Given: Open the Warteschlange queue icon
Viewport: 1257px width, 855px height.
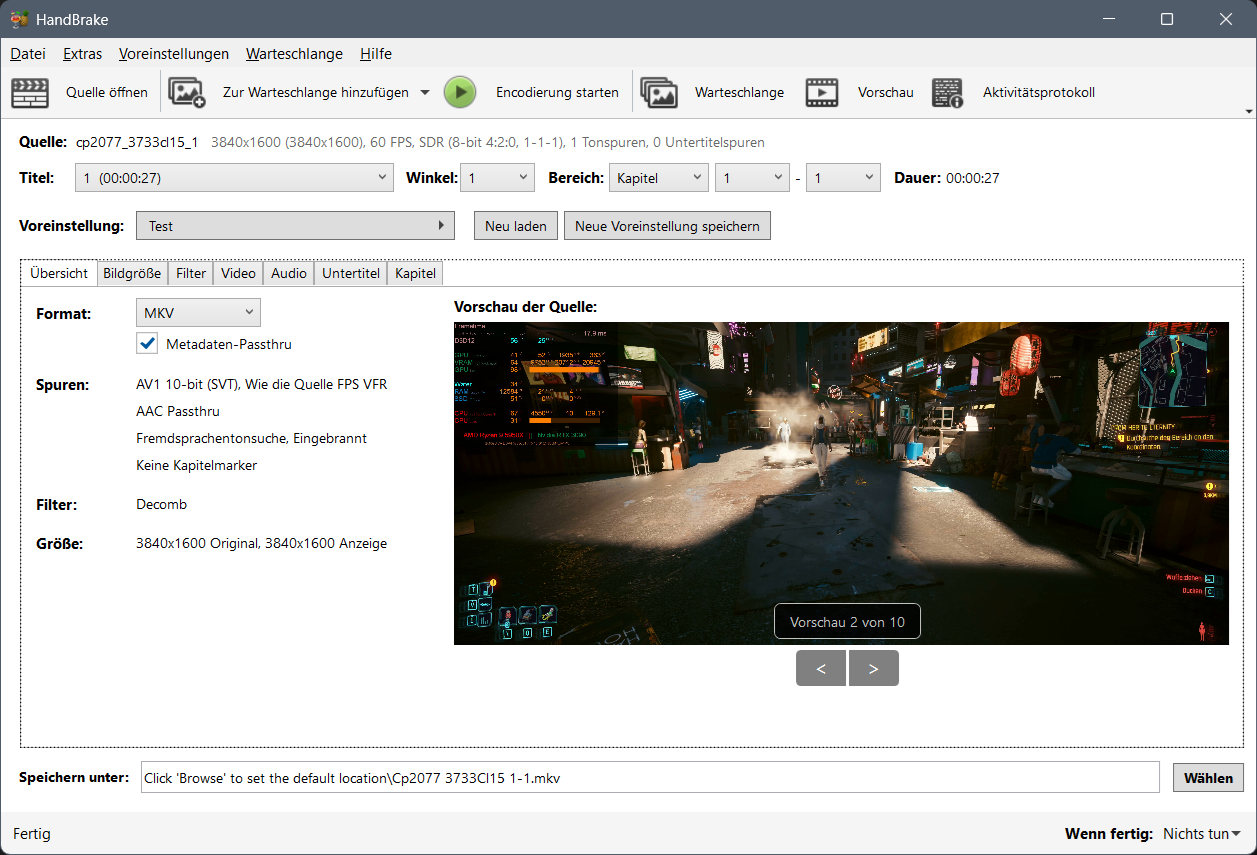Looking at the screenshot, I should pos(659,92).
